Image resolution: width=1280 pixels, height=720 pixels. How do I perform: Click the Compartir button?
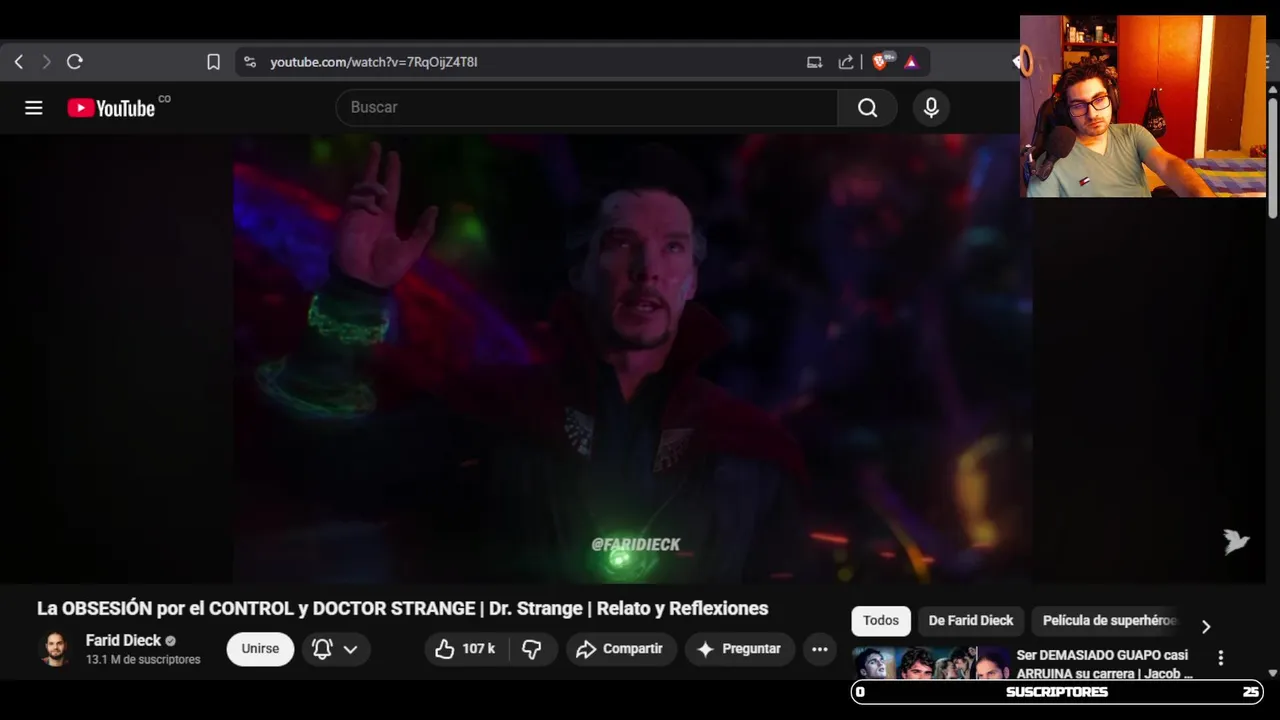pyautogui.click(x=621, y=649)
